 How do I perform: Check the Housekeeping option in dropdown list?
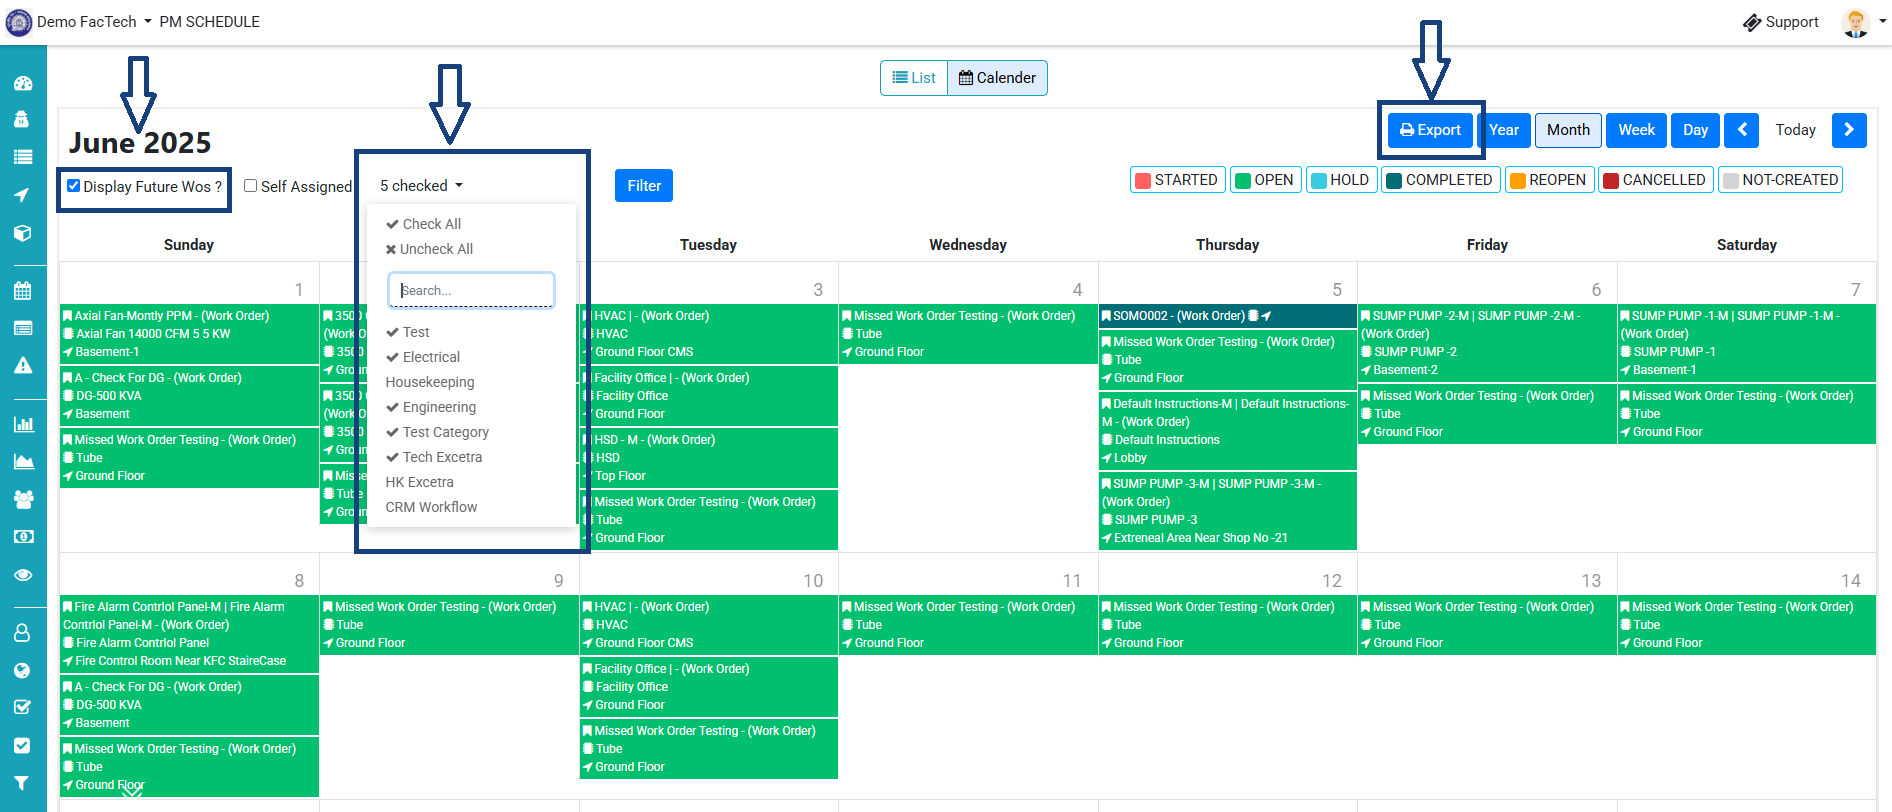(x=430, y=382)
